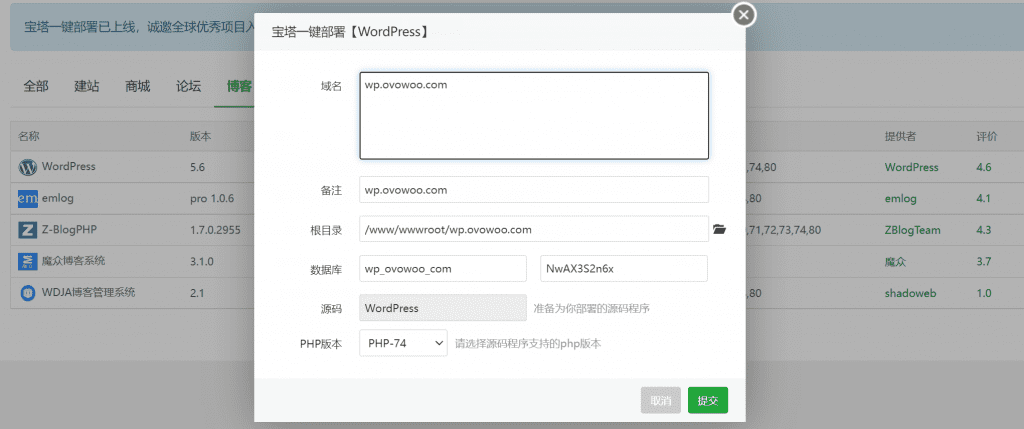This screenshot has height=429, width=1024.
Task: Open the 商城 category tab
Action: 137,86
